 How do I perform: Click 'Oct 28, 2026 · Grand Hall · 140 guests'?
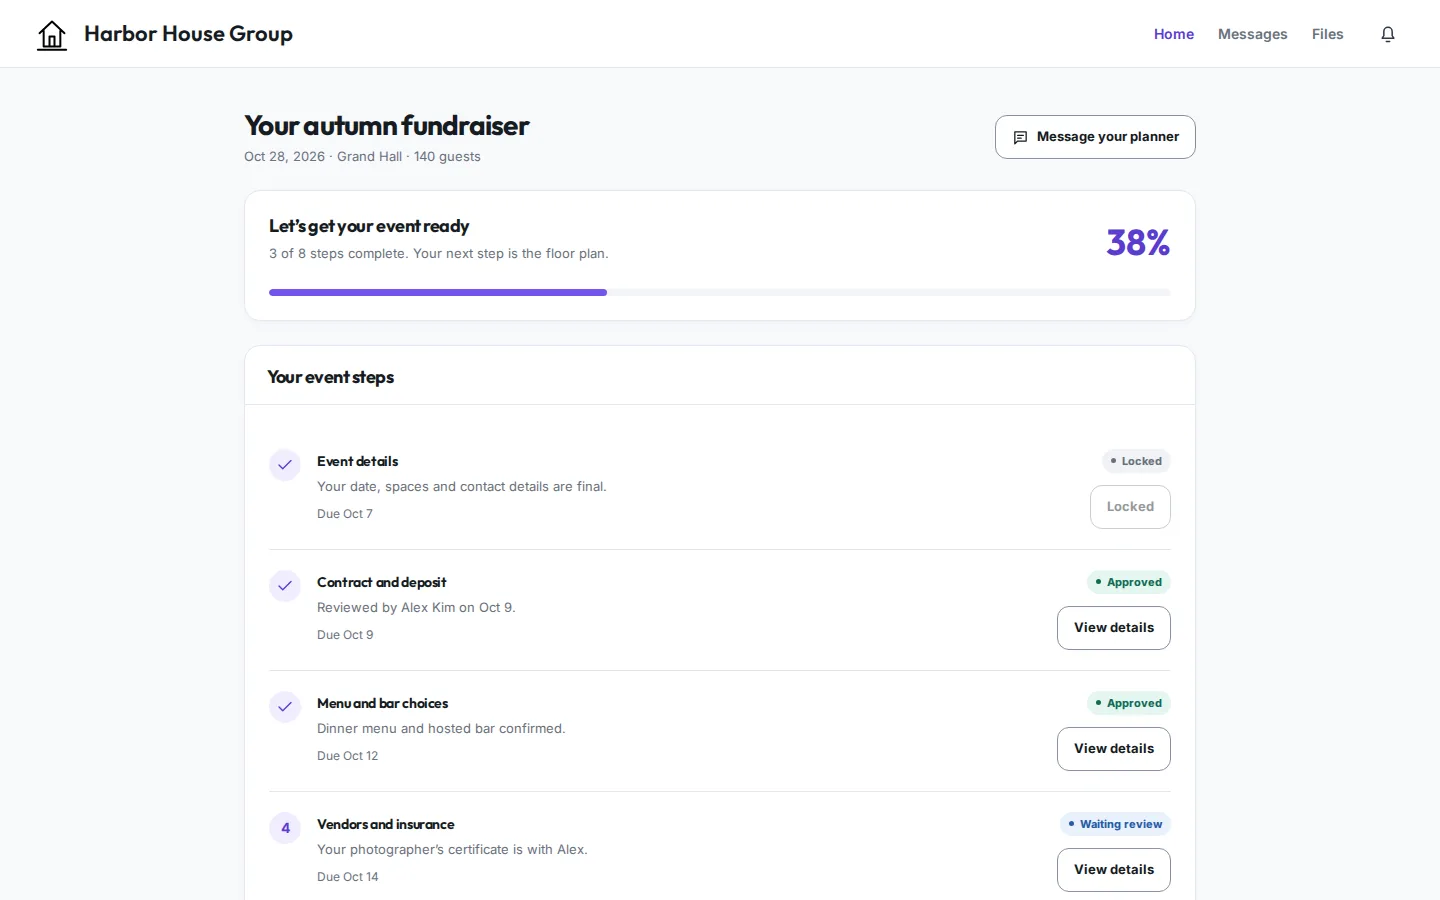click(362, 157)
